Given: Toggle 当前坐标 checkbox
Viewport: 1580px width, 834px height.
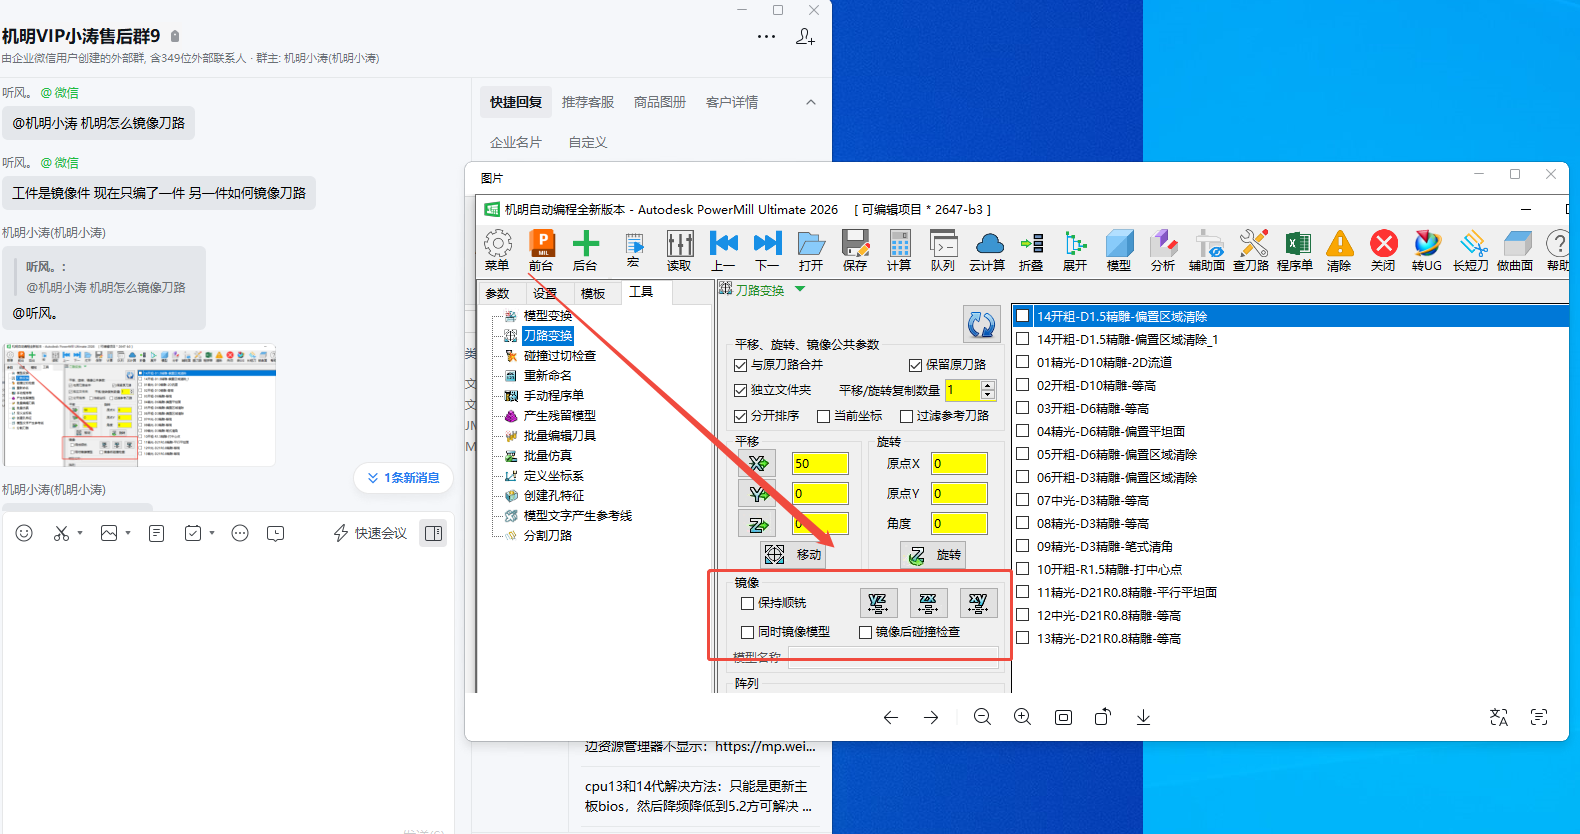Looking at the screenshot, I should (x=824, y=416).
